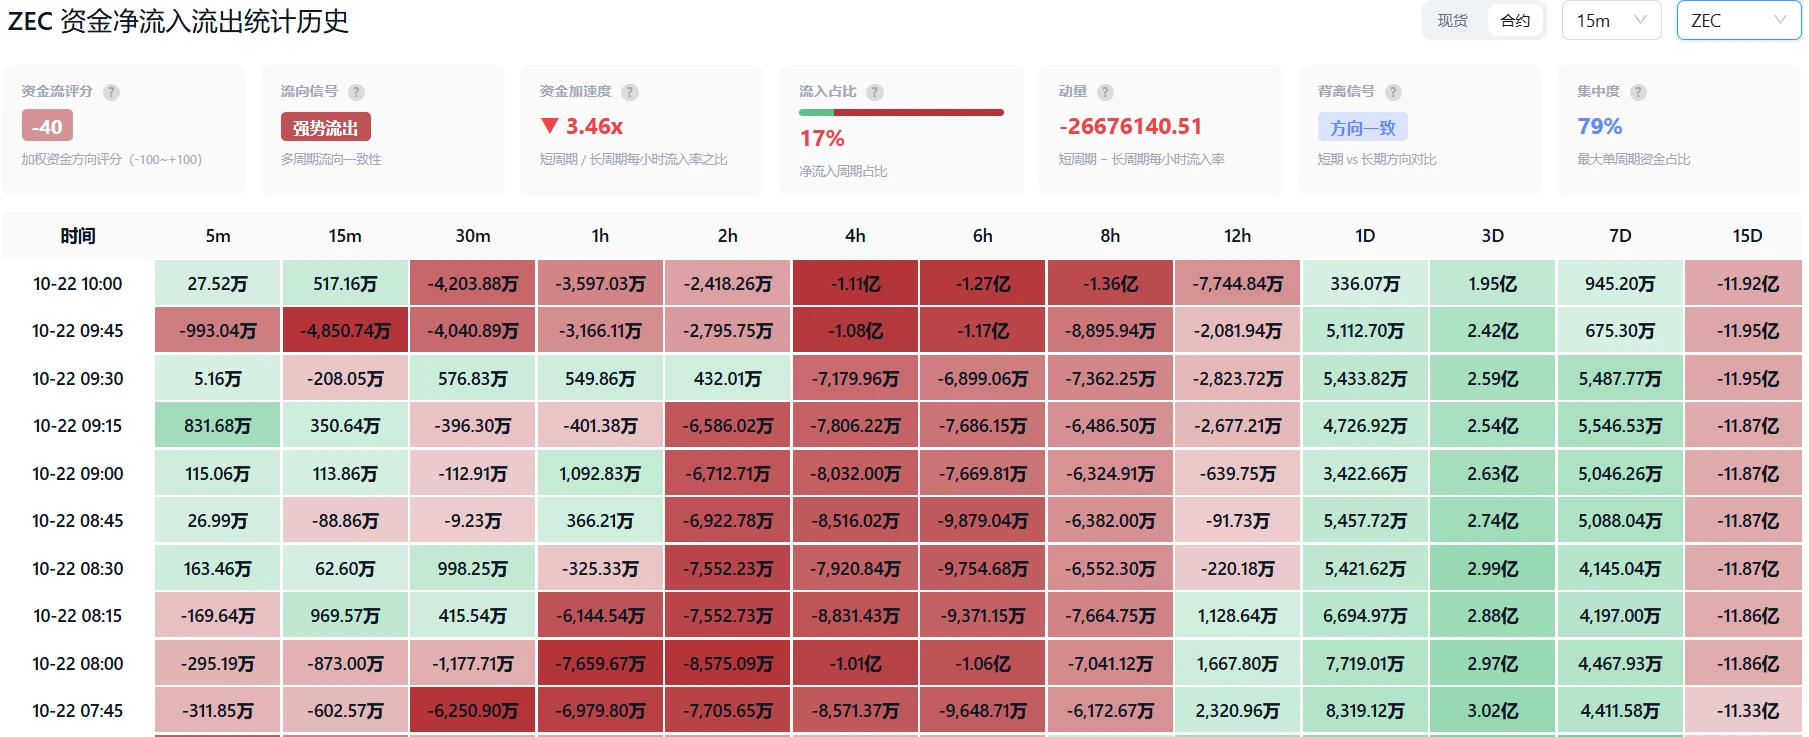Screen dimensions: 1809x737
Task: Click help icon next to 动量
Action: pyautogui.click(x=1105, y=92)
